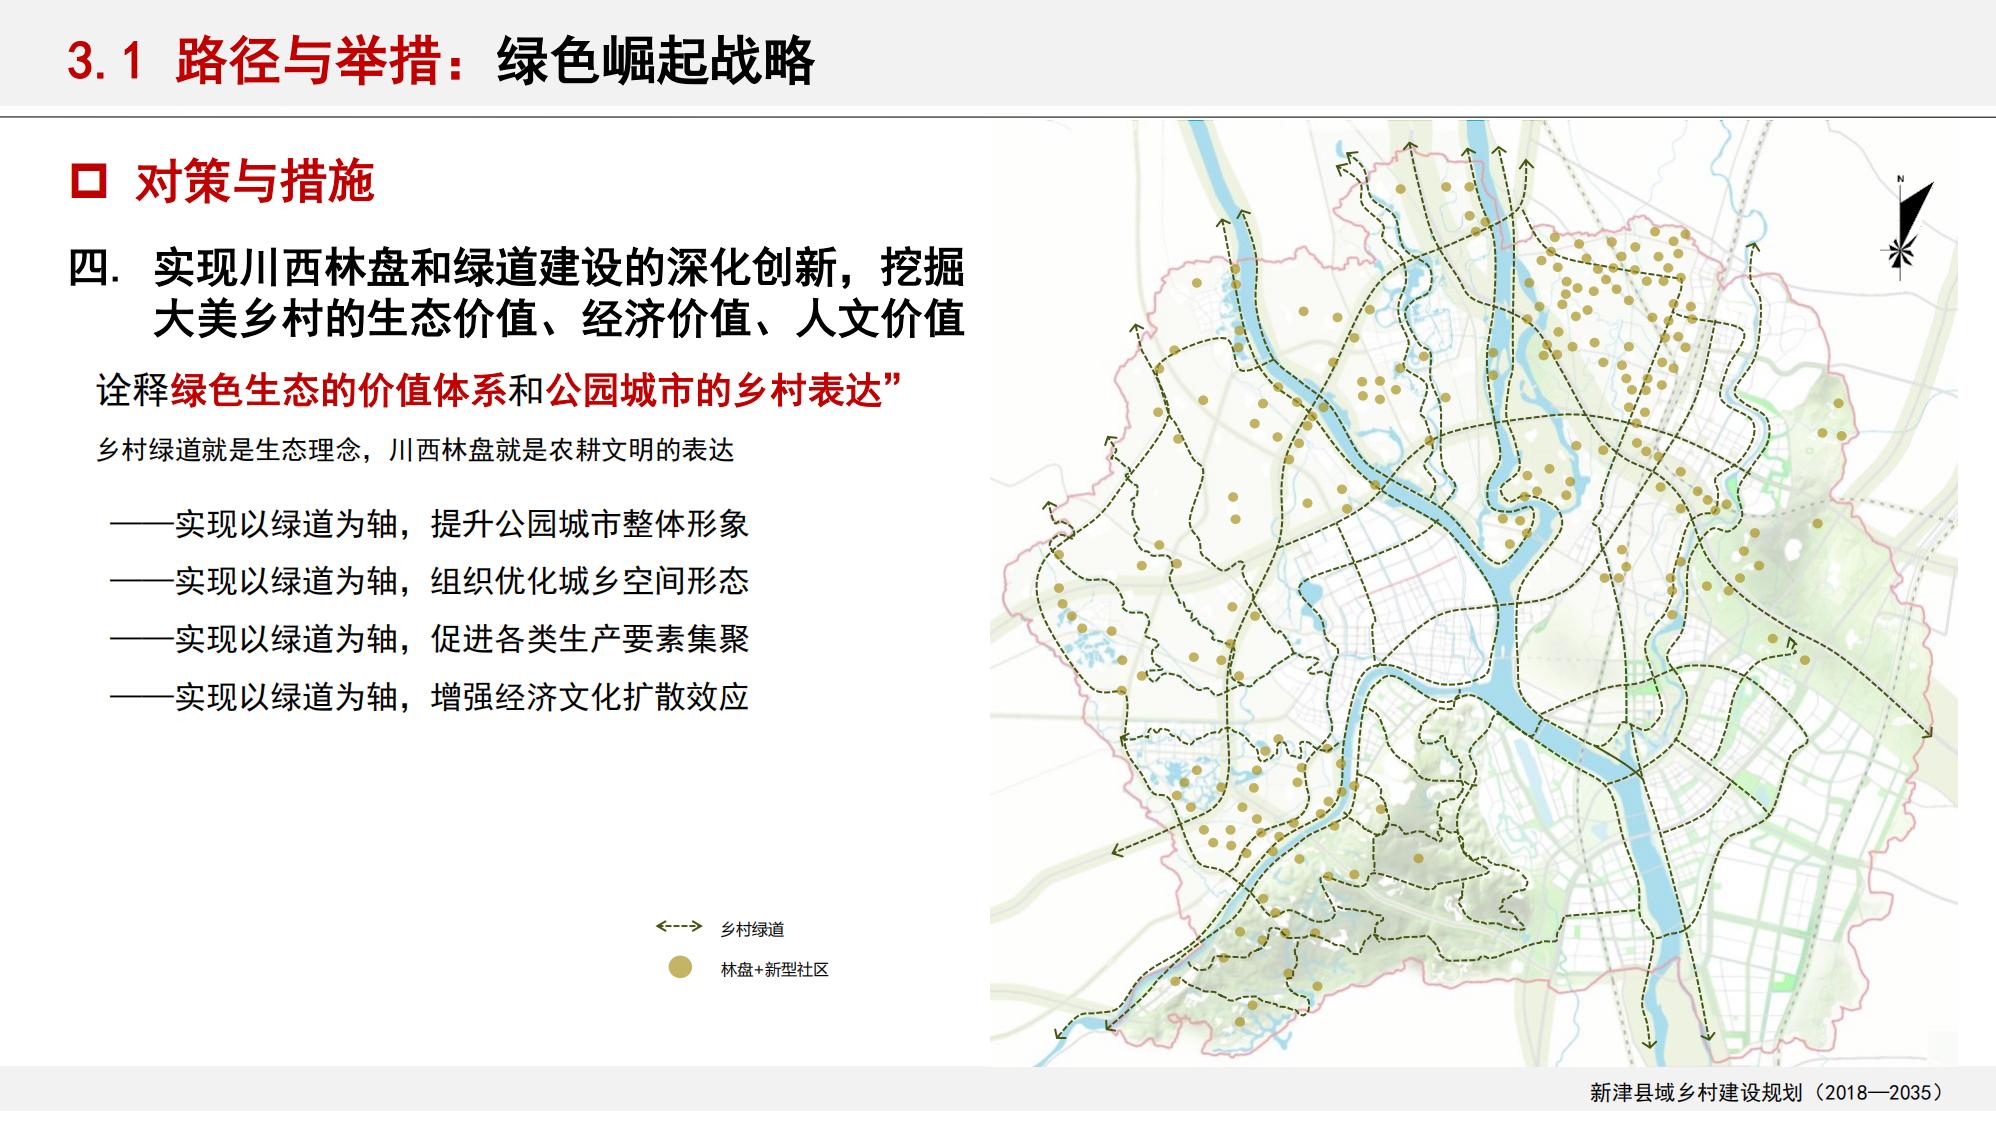1996x1122 pixels.
Task: Click the line '大美乡村的生态价值、经济价值、人文价值'
Action: 559,319
